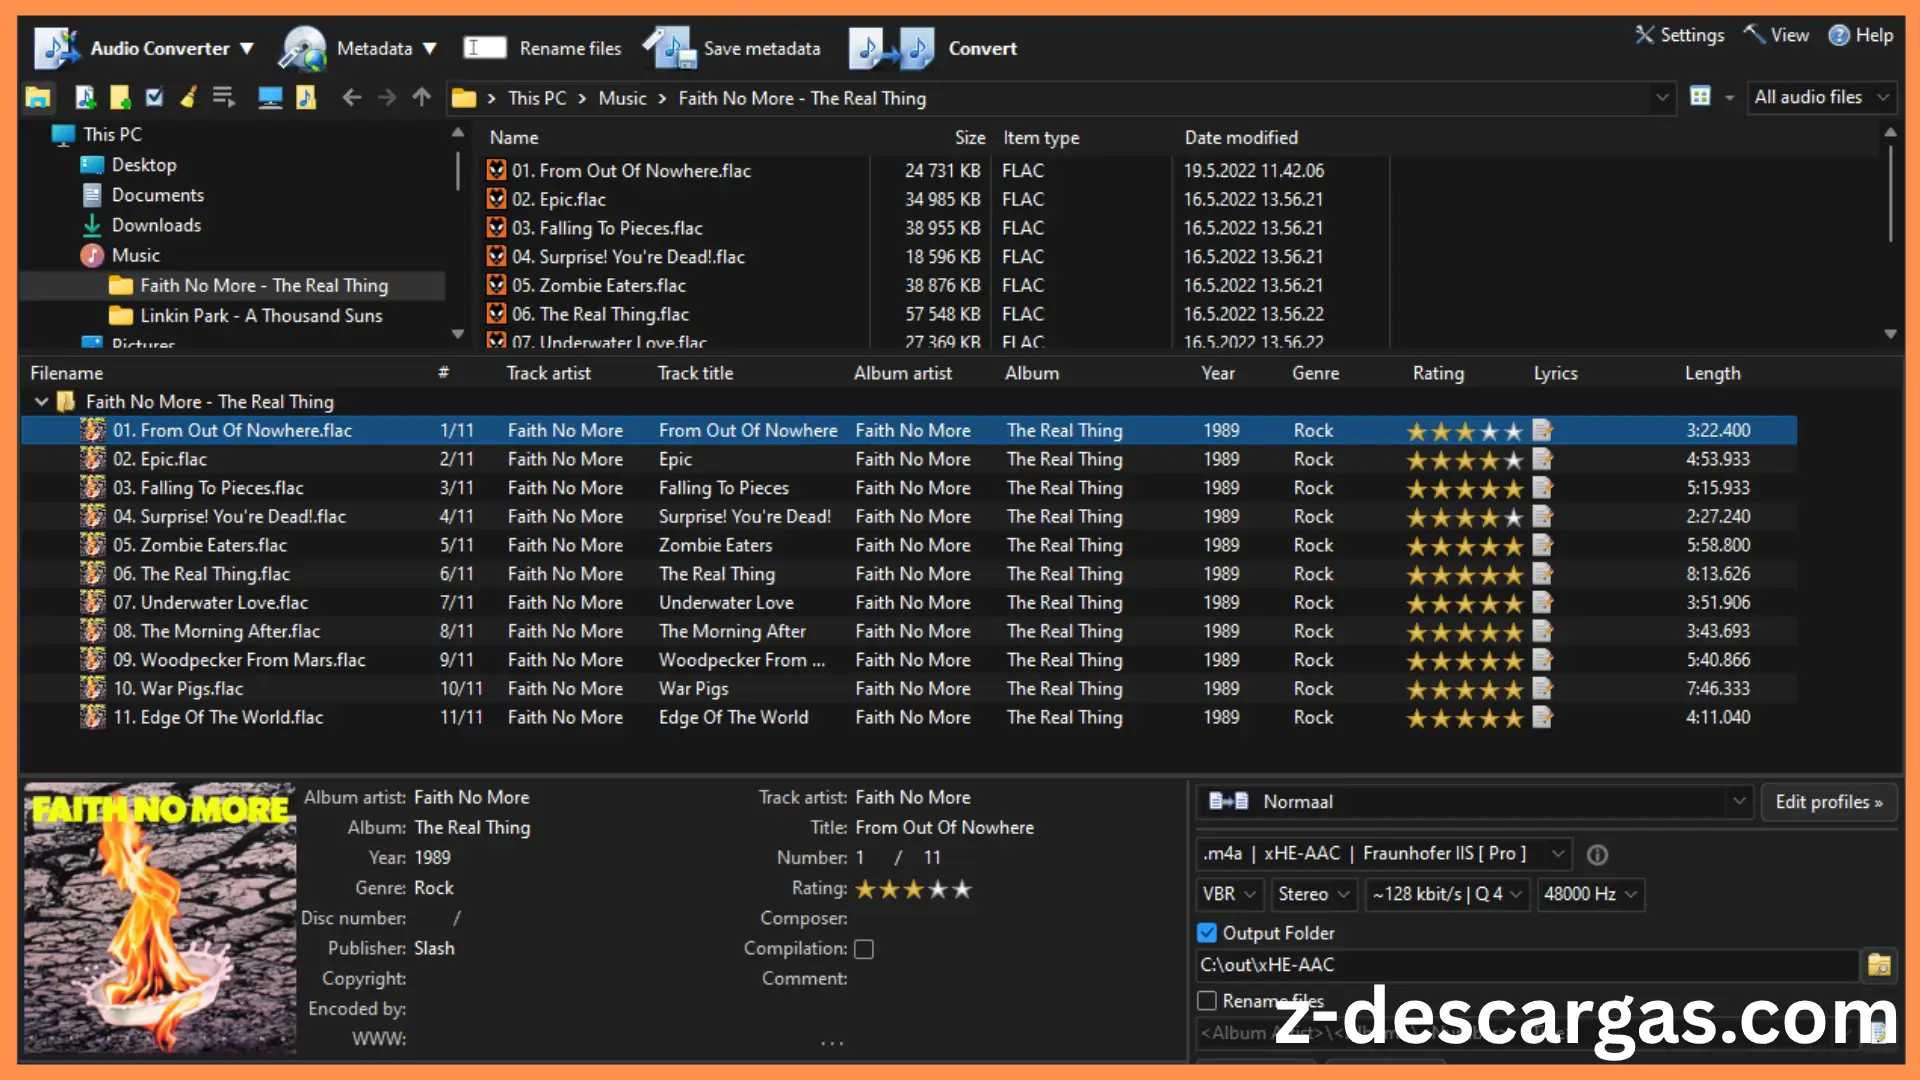The width and height of the screenshot is (1920, 1080).
Task: Open lyrics icon for War Pigs row
Action: (1542, 688)
